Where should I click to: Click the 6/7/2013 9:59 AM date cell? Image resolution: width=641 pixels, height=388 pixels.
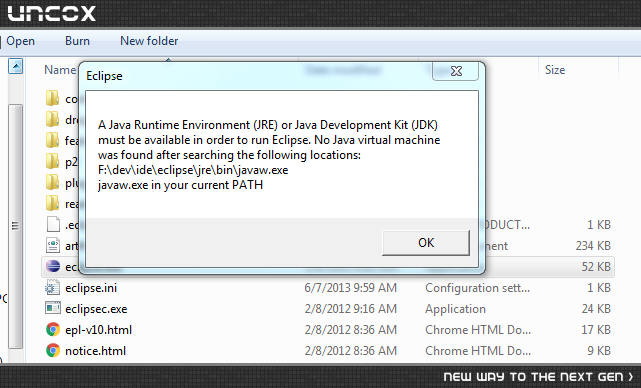click(x=350, y=288)
